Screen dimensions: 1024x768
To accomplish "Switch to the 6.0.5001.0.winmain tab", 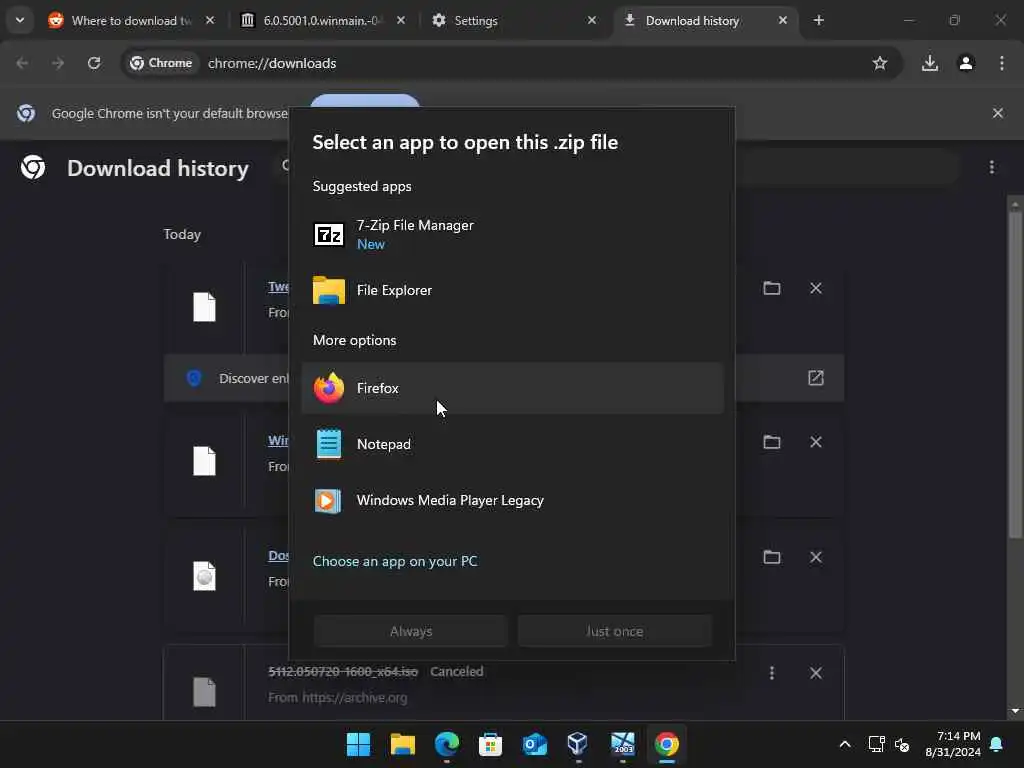I will [322, 20].
